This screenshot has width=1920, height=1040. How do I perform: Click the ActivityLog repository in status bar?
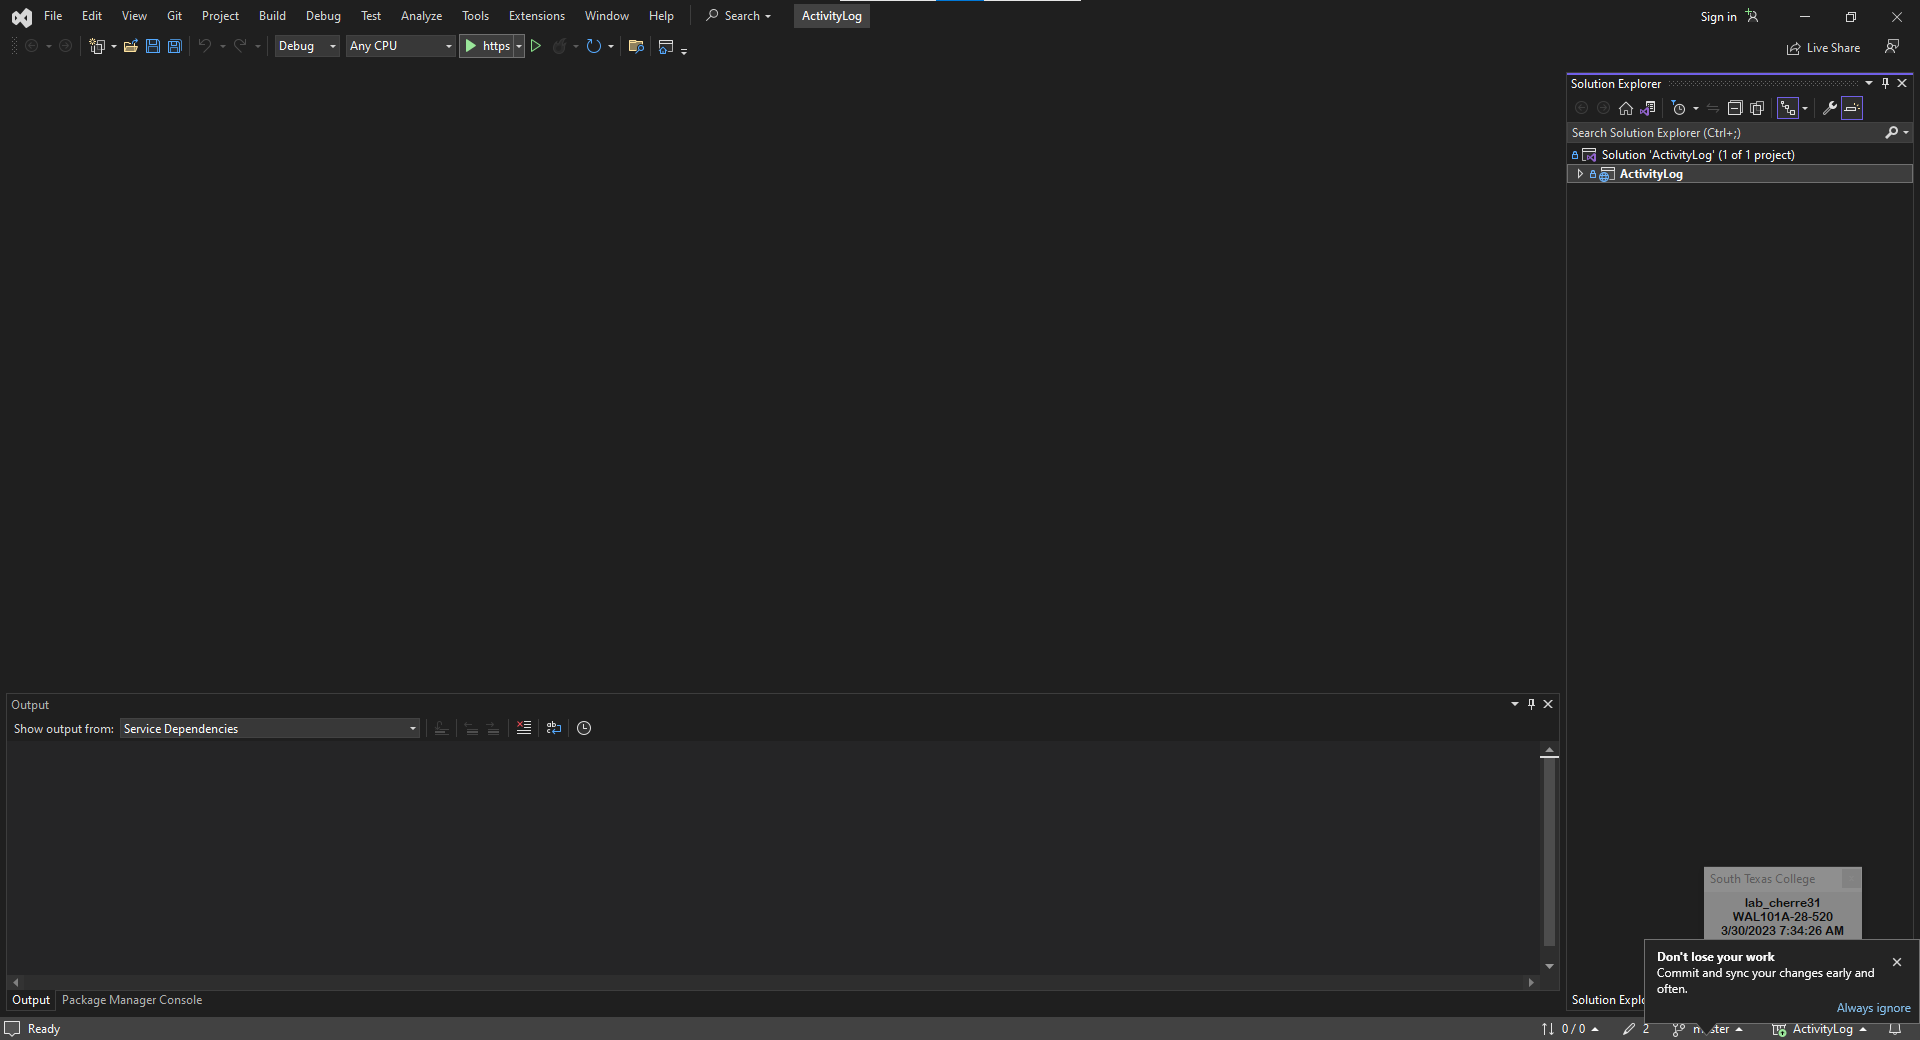1819,1029
